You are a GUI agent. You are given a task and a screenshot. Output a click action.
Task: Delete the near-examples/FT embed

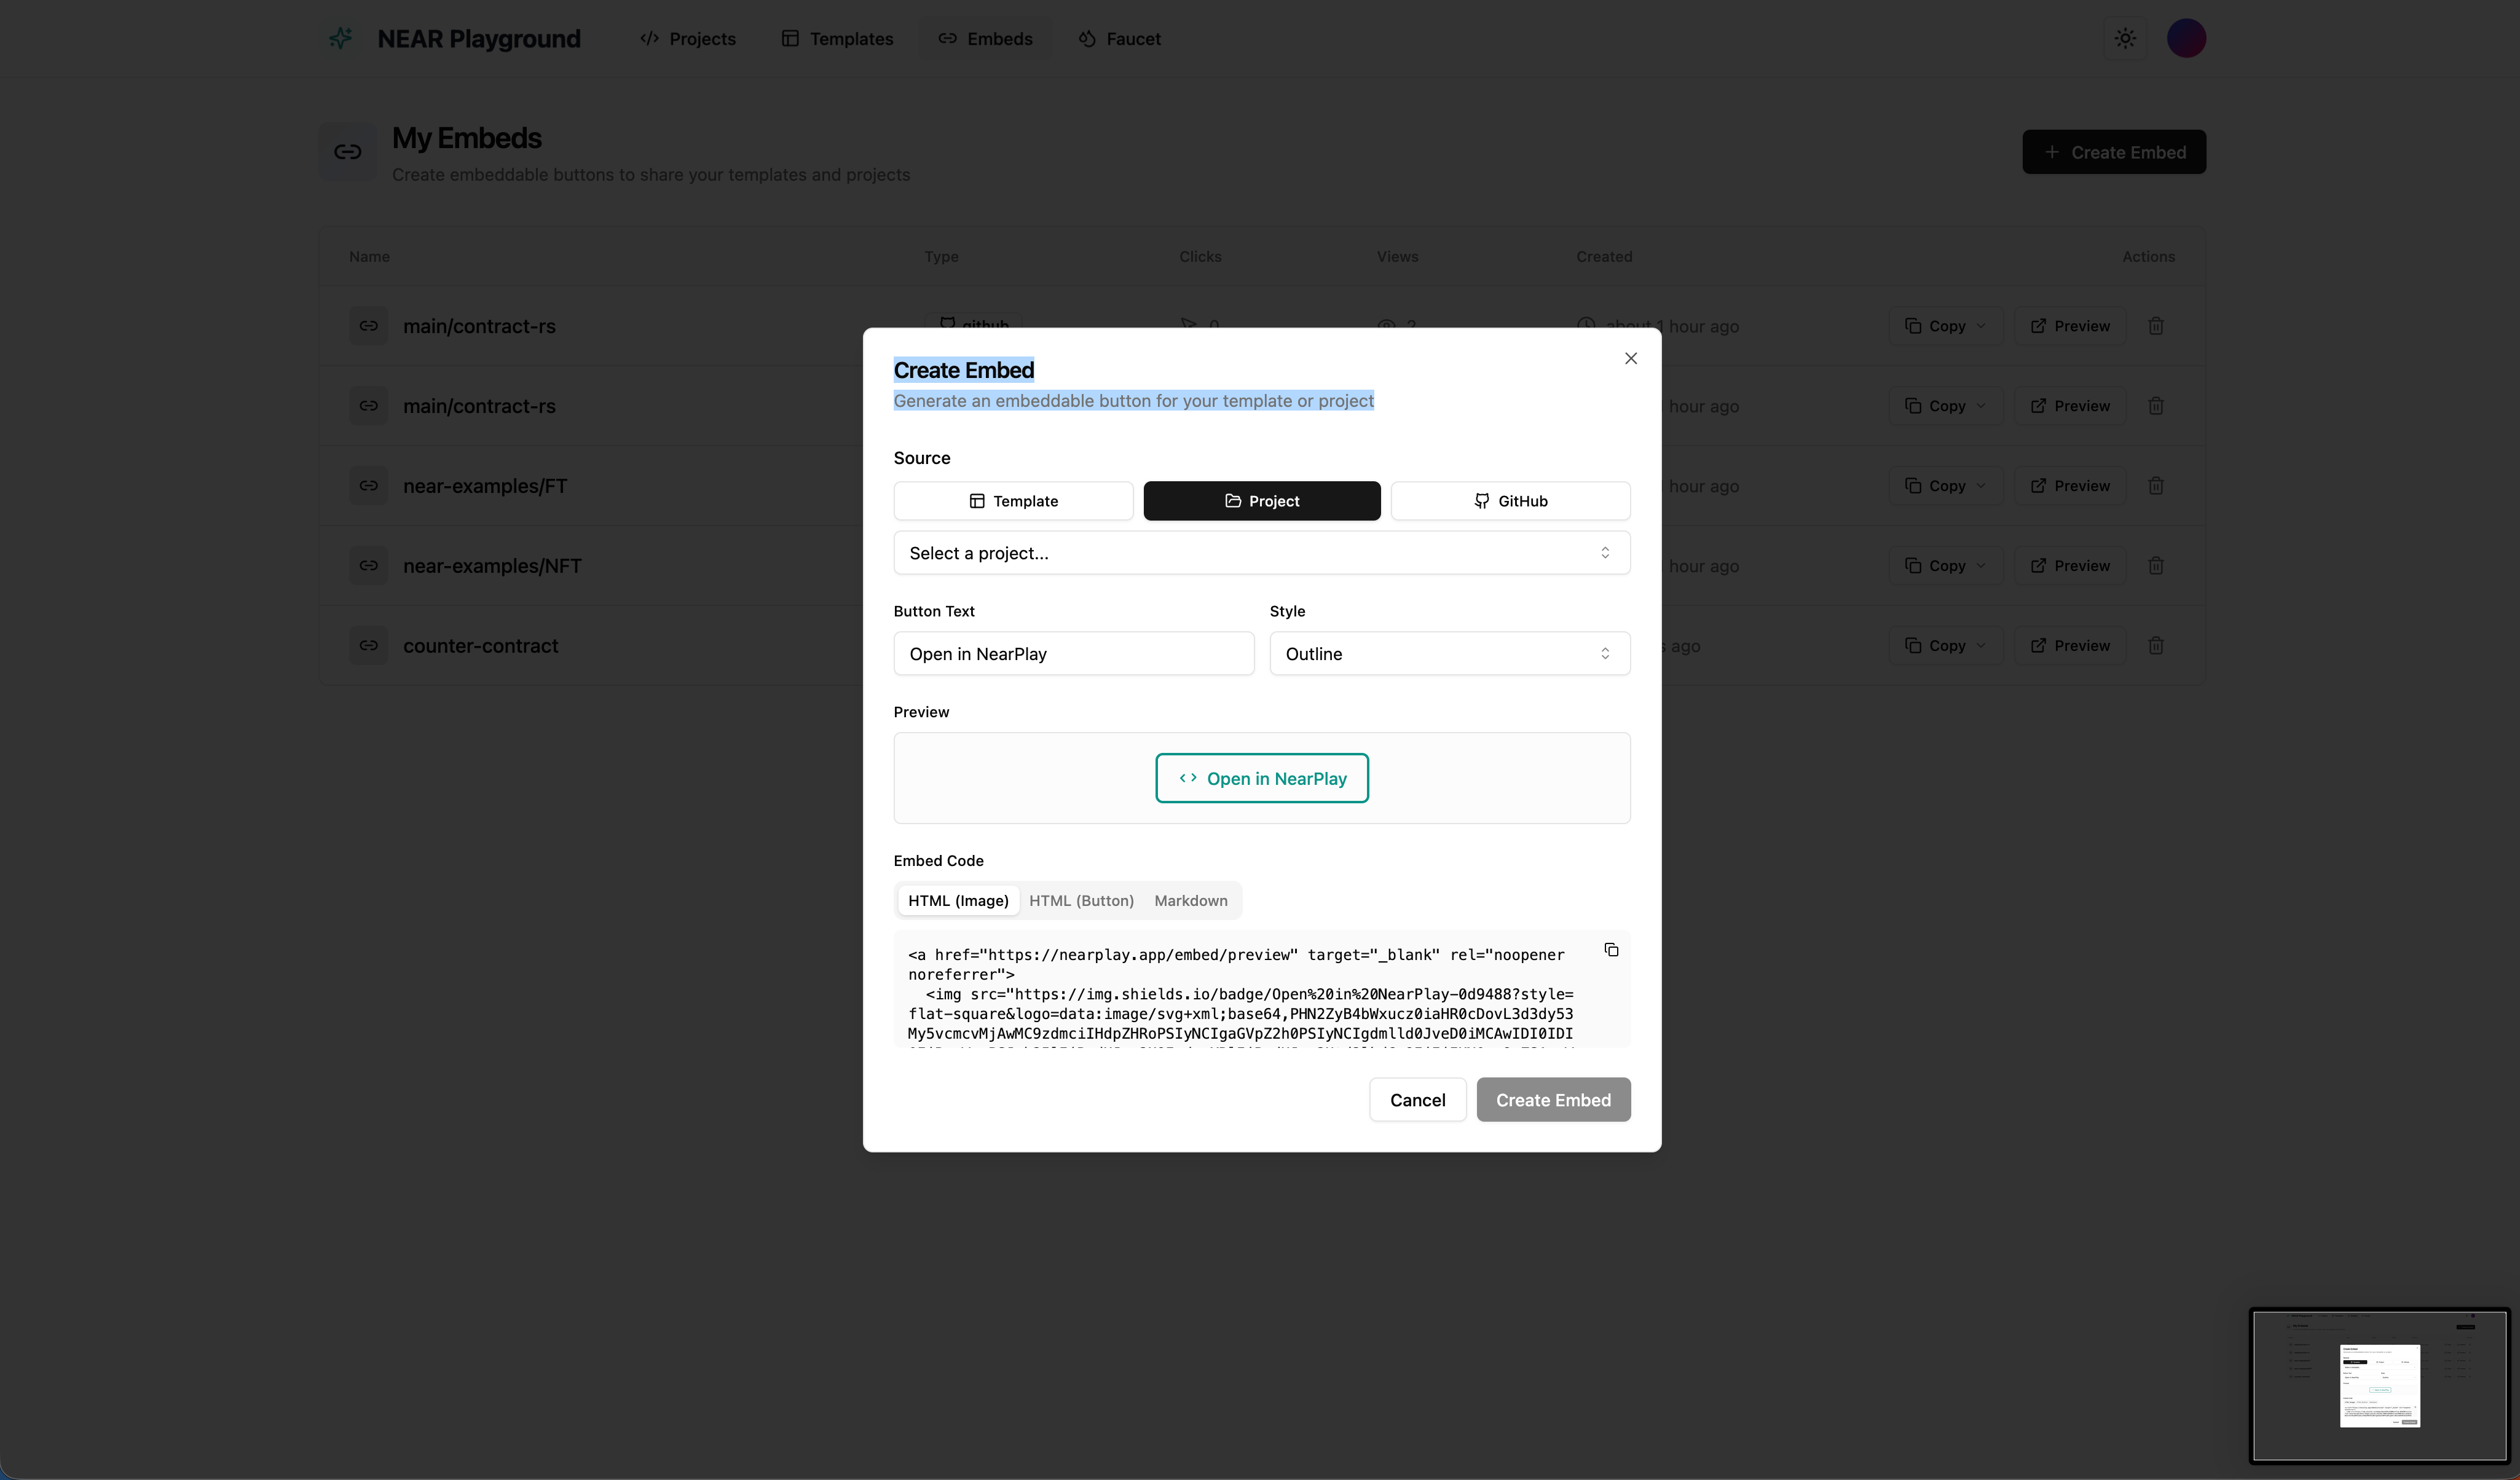[2156, 486]
